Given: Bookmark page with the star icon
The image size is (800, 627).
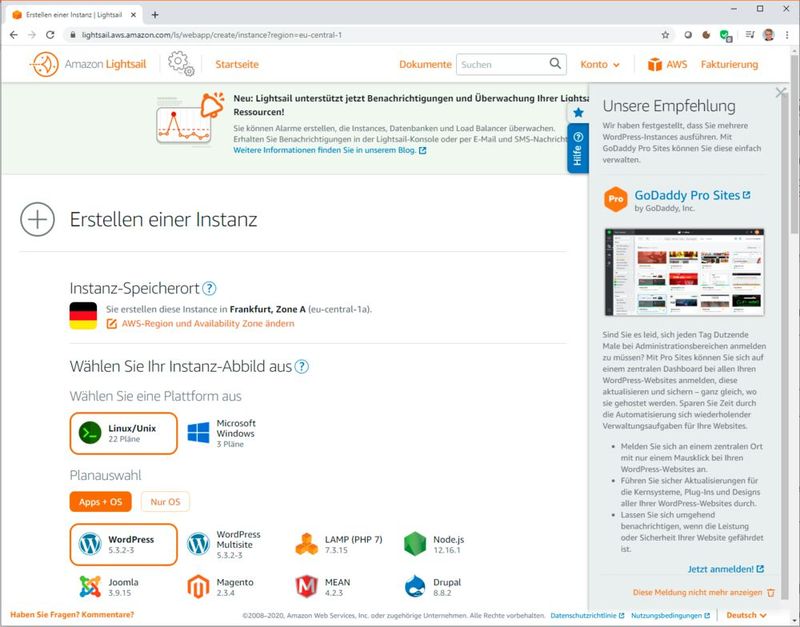Looking at the screenshot, I should (x=665, y=35).
